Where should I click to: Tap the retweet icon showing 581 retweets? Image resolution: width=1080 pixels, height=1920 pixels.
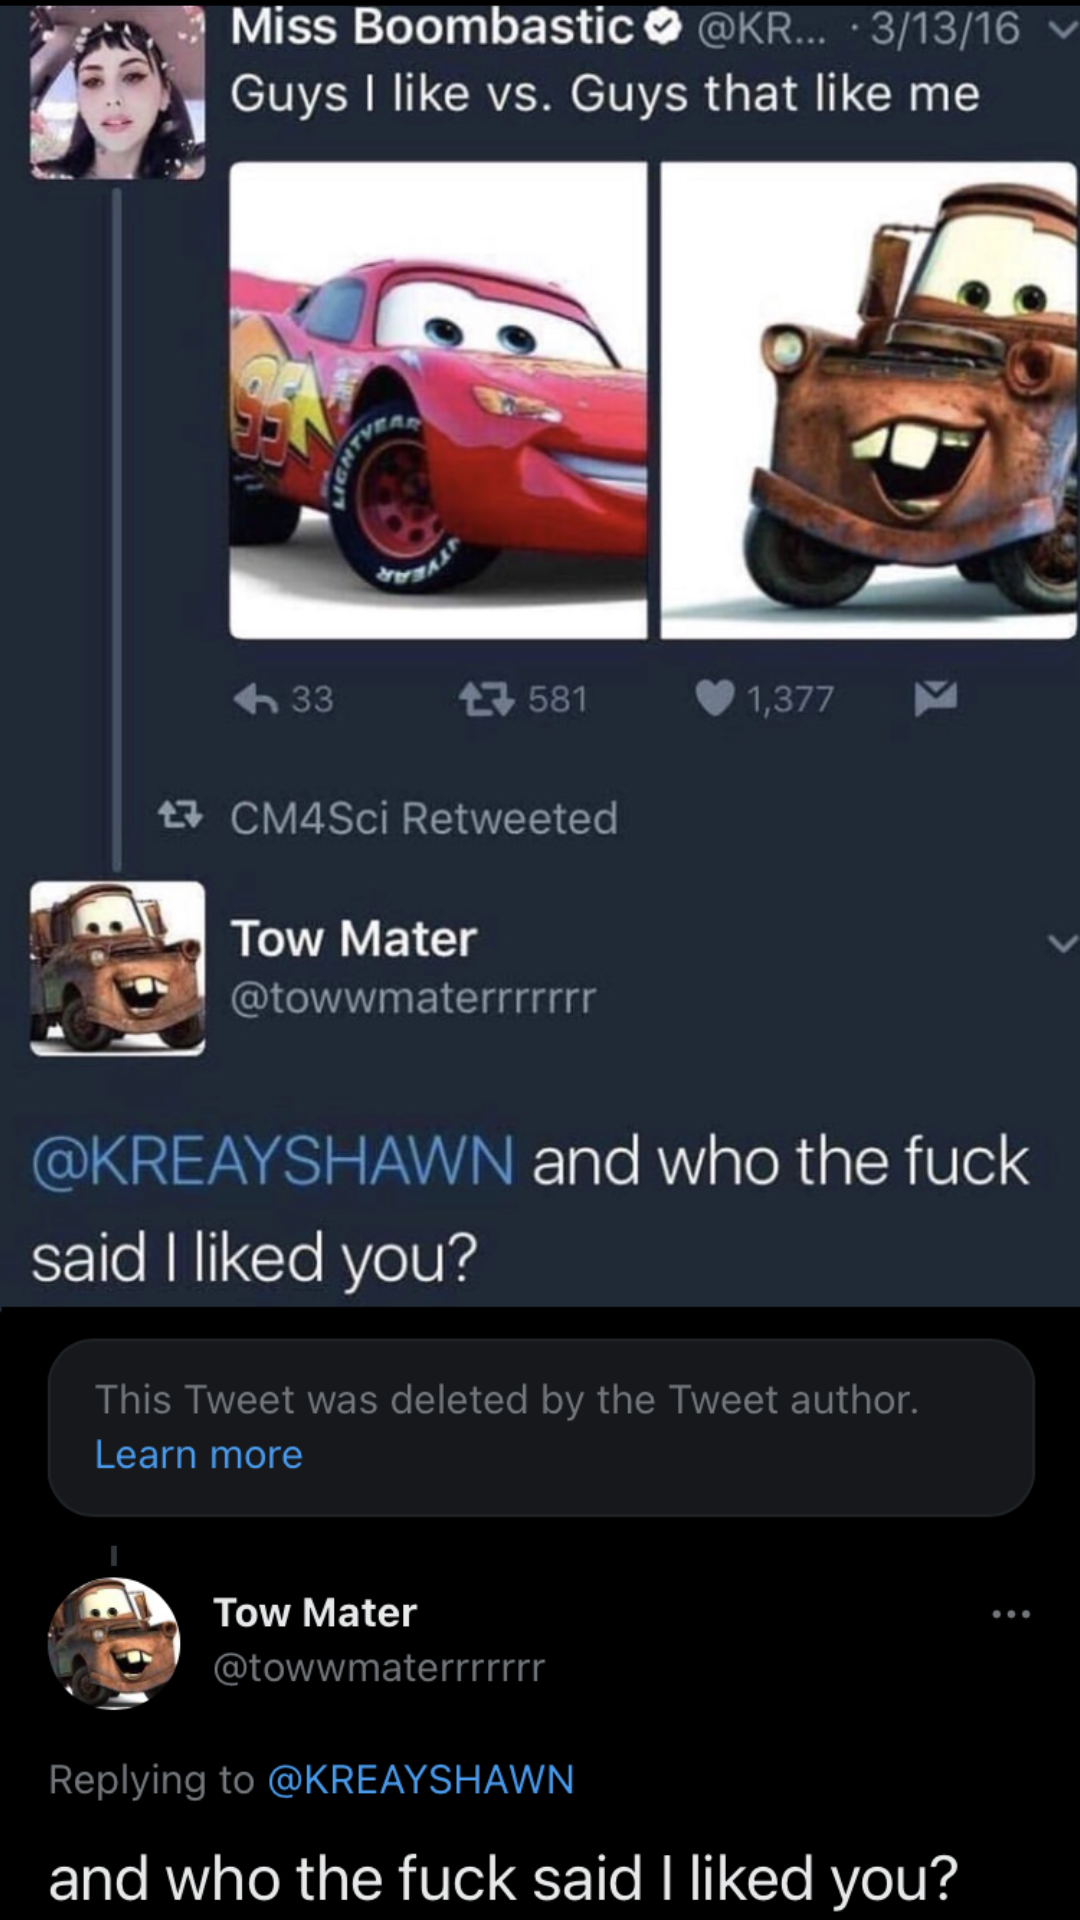coord(489,698)
